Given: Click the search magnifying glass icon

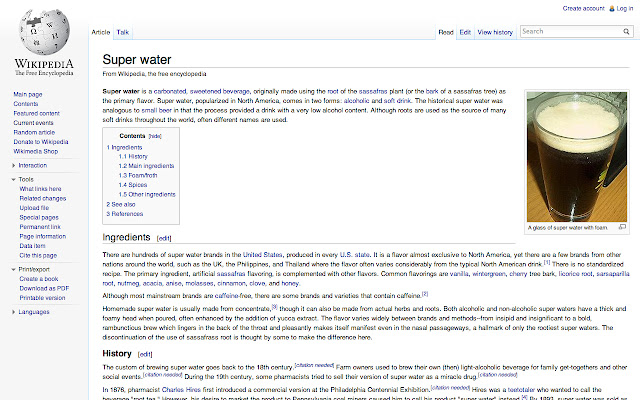Looking at the screenshot, I should pos(625,31).
